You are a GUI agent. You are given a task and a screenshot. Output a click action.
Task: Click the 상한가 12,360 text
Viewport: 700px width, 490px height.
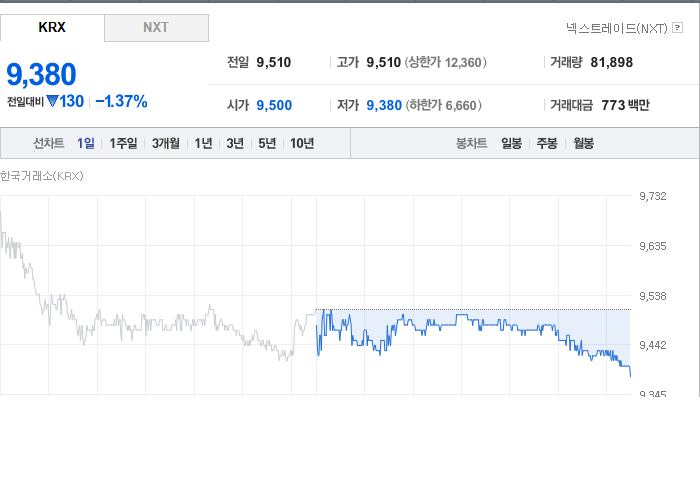click(x=446, y=62)
